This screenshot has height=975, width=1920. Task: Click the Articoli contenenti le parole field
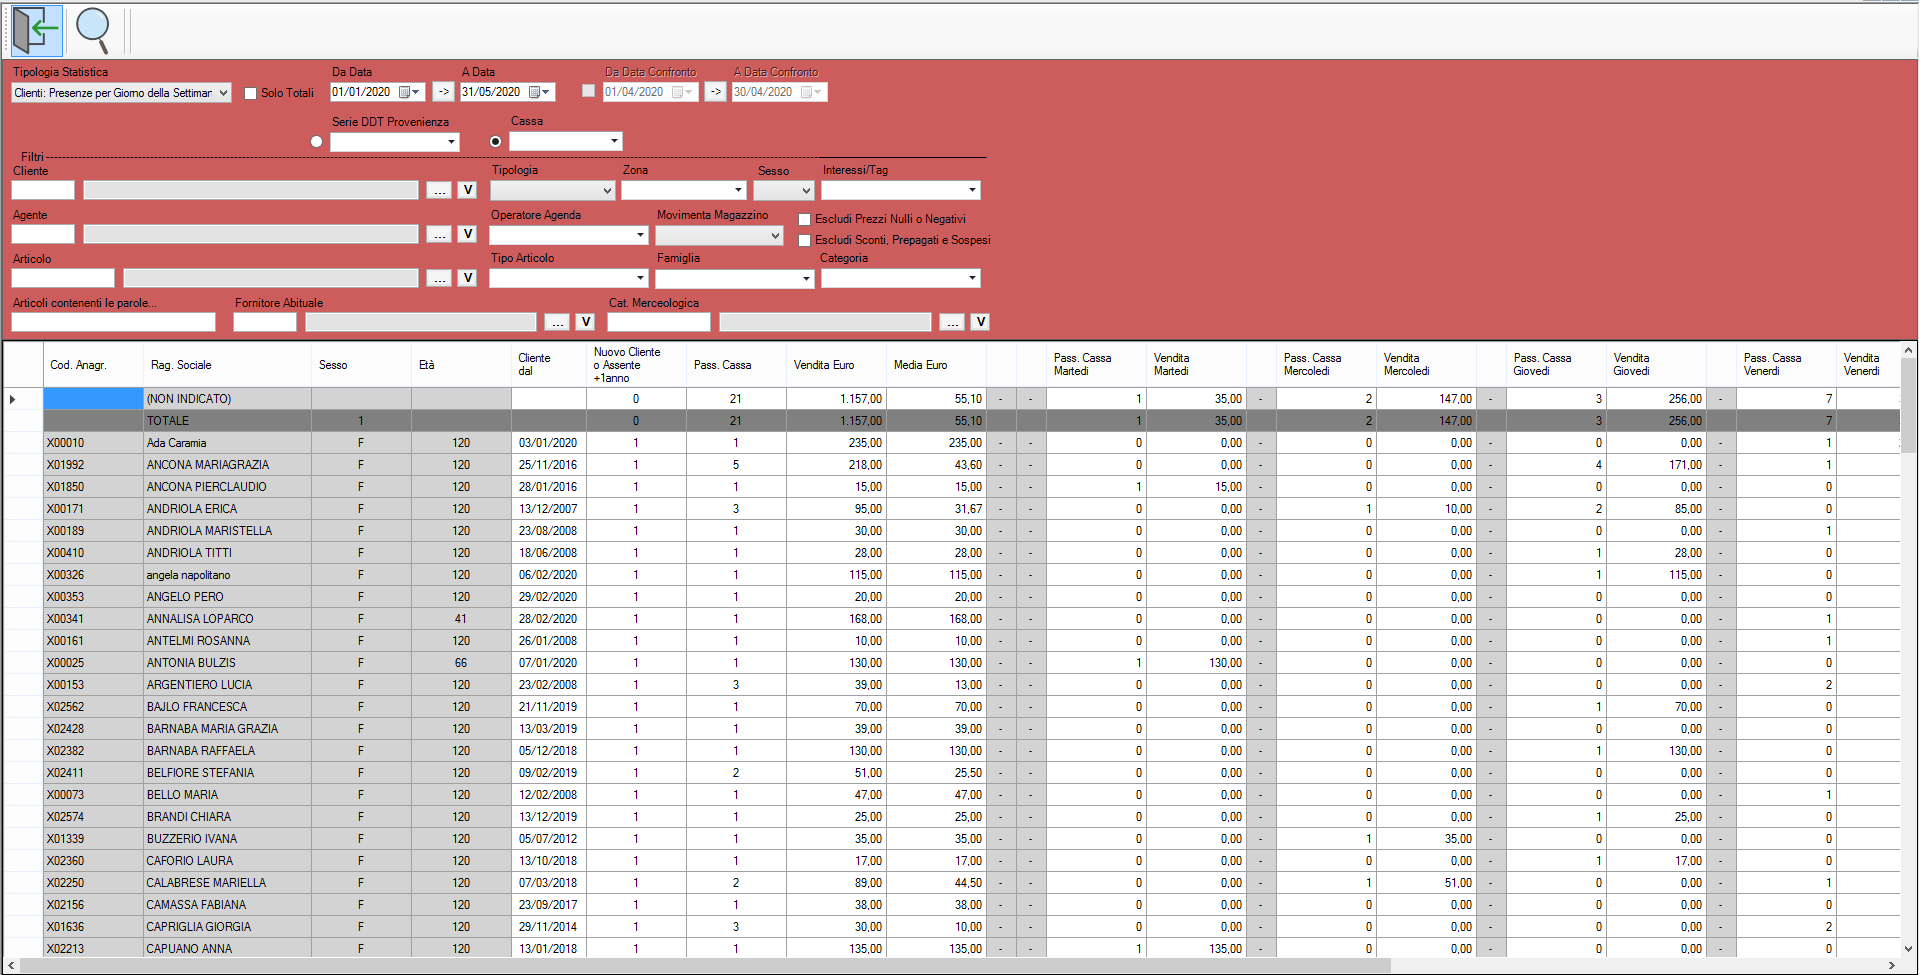[x=113, y=322]
